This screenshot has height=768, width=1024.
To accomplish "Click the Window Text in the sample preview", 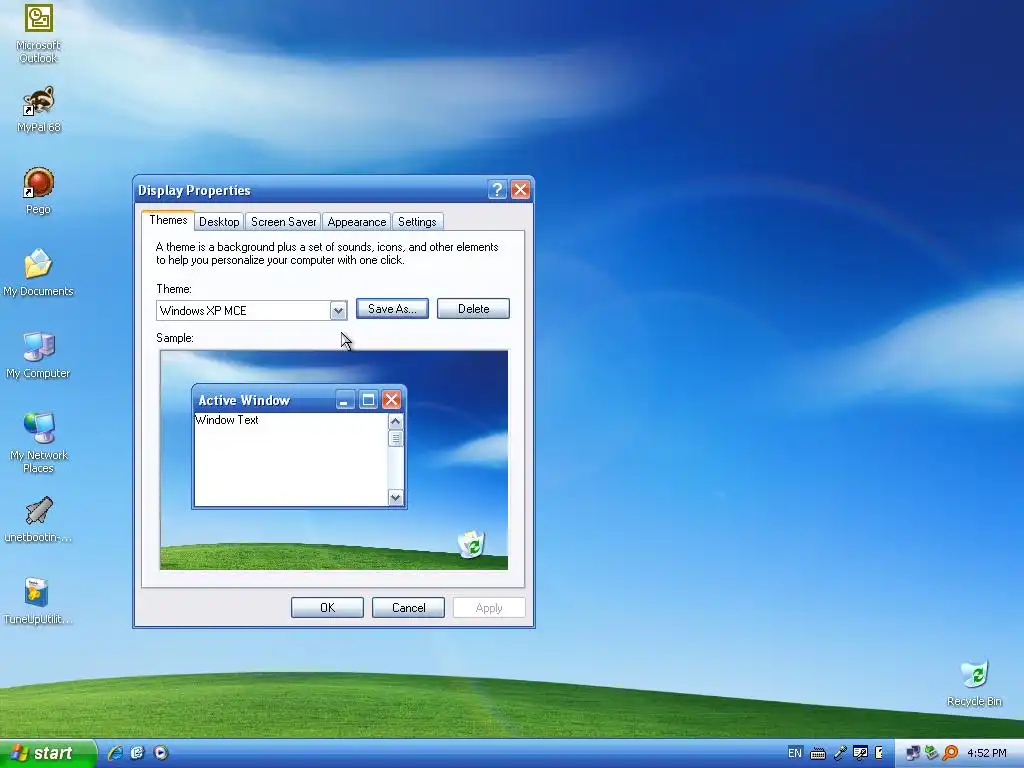I will click(227, 420).
